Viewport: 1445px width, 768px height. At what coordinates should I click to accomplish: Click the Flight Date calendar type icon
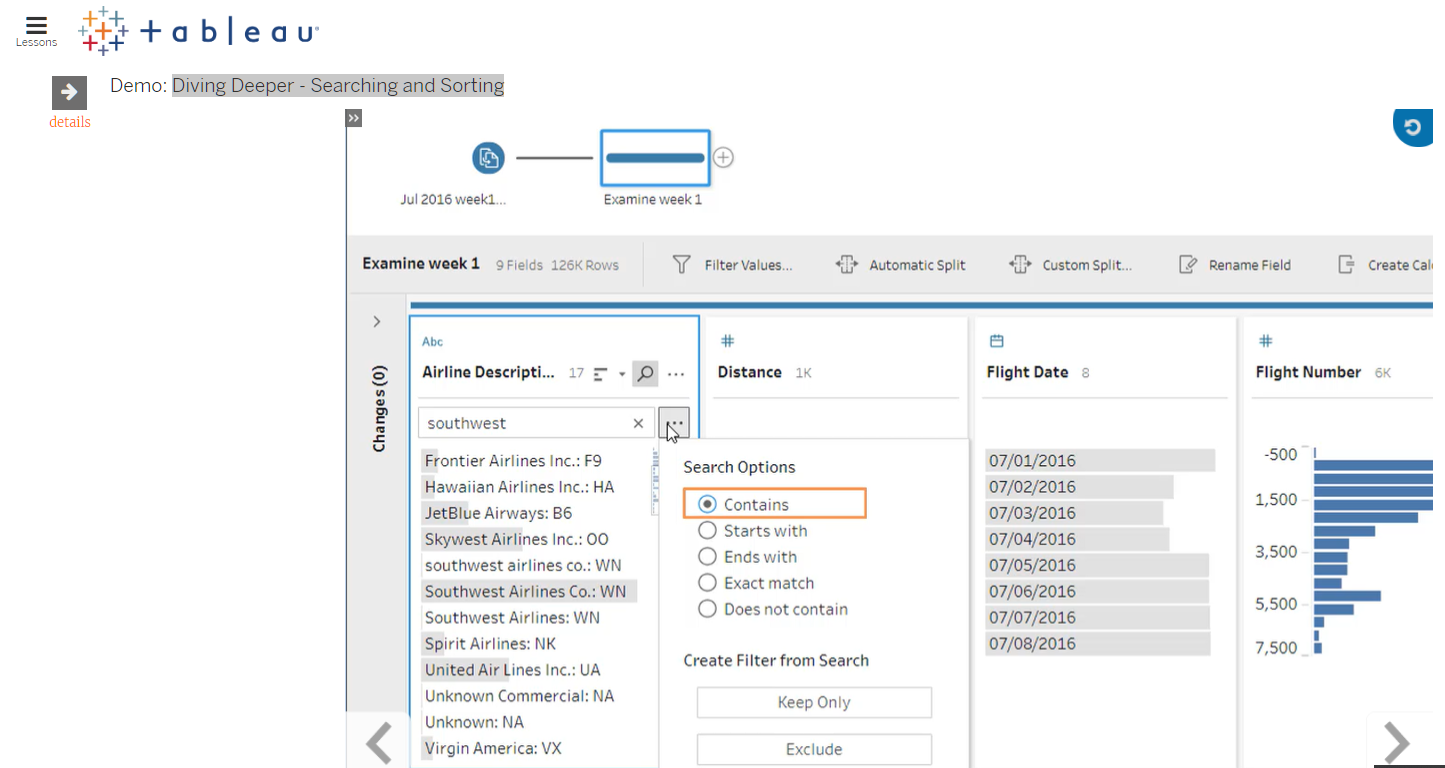(996, 341)
